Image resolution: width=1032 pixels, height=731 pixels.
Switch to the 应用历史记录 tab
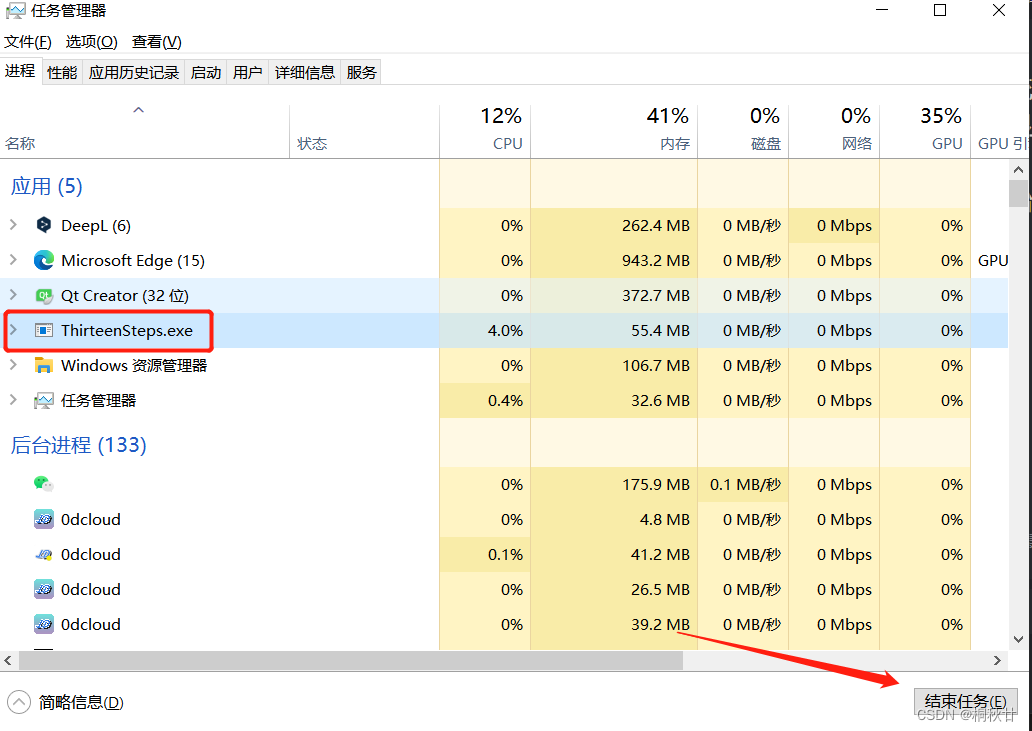pyautogui.click(x=134, y=72)
